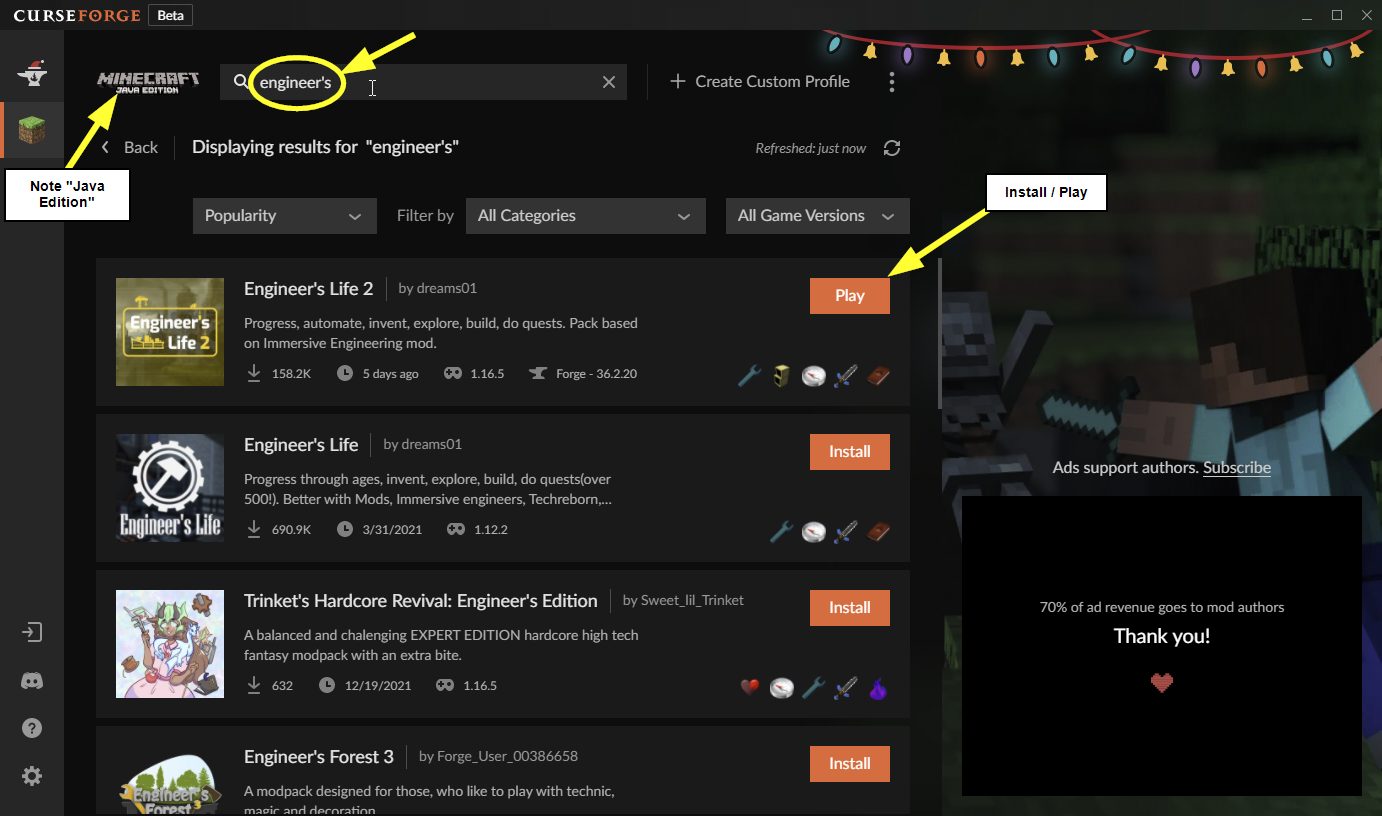The height and width of the screenshot is (816, 1382).
Task: Click author Forge_User_00386658
Action: (x=507, y=756)
